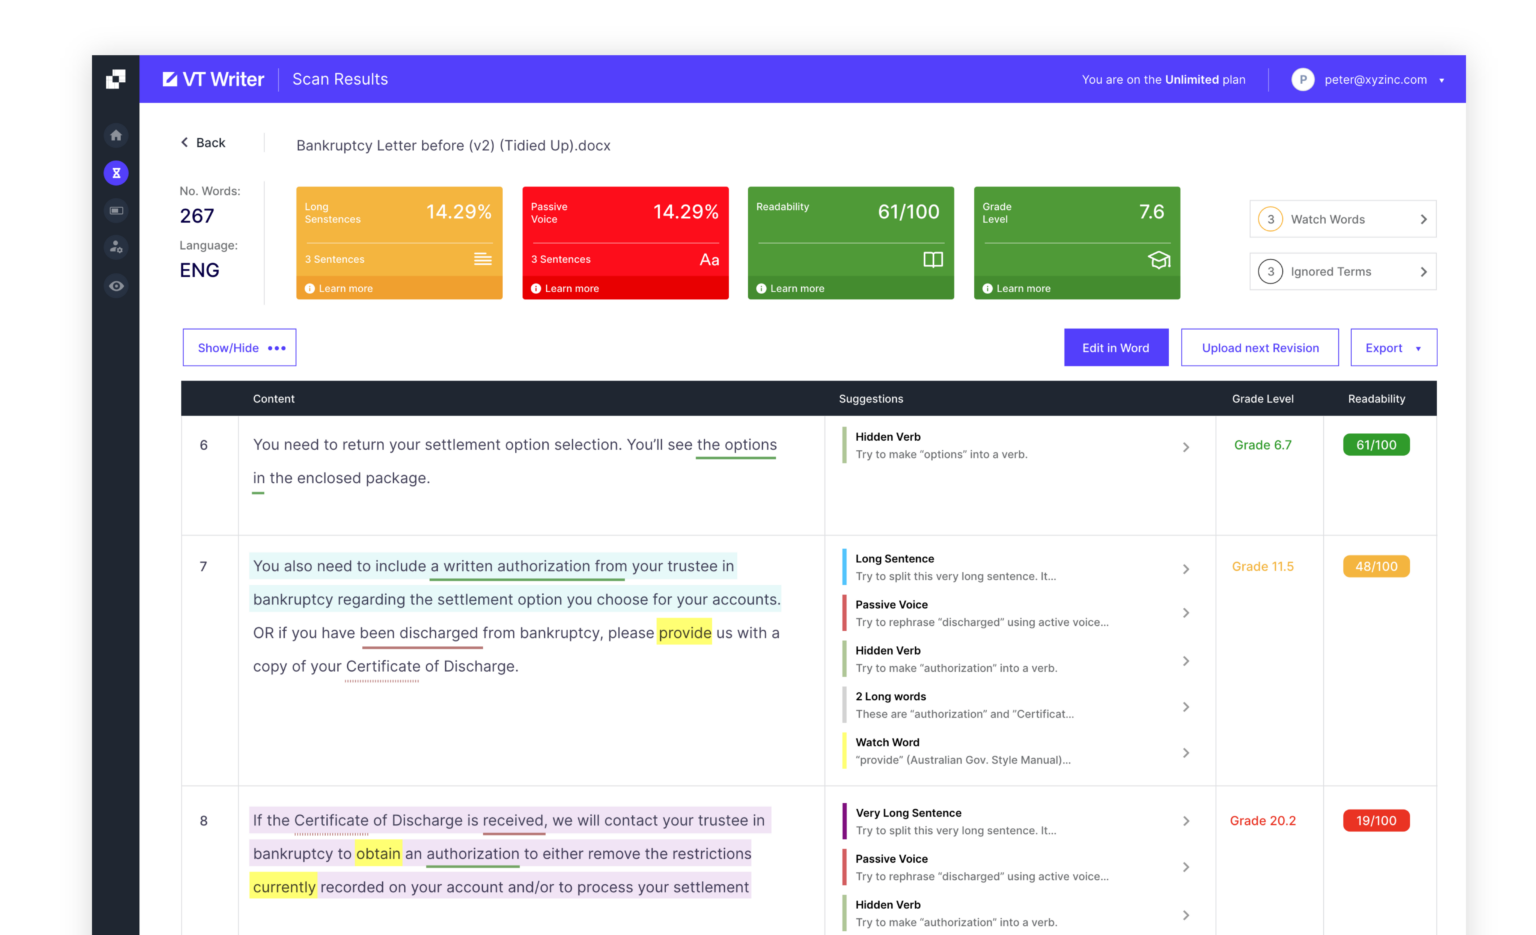Go Back to previous page
The height and width of the screenshot is (935, 1536).
point(203,143)
